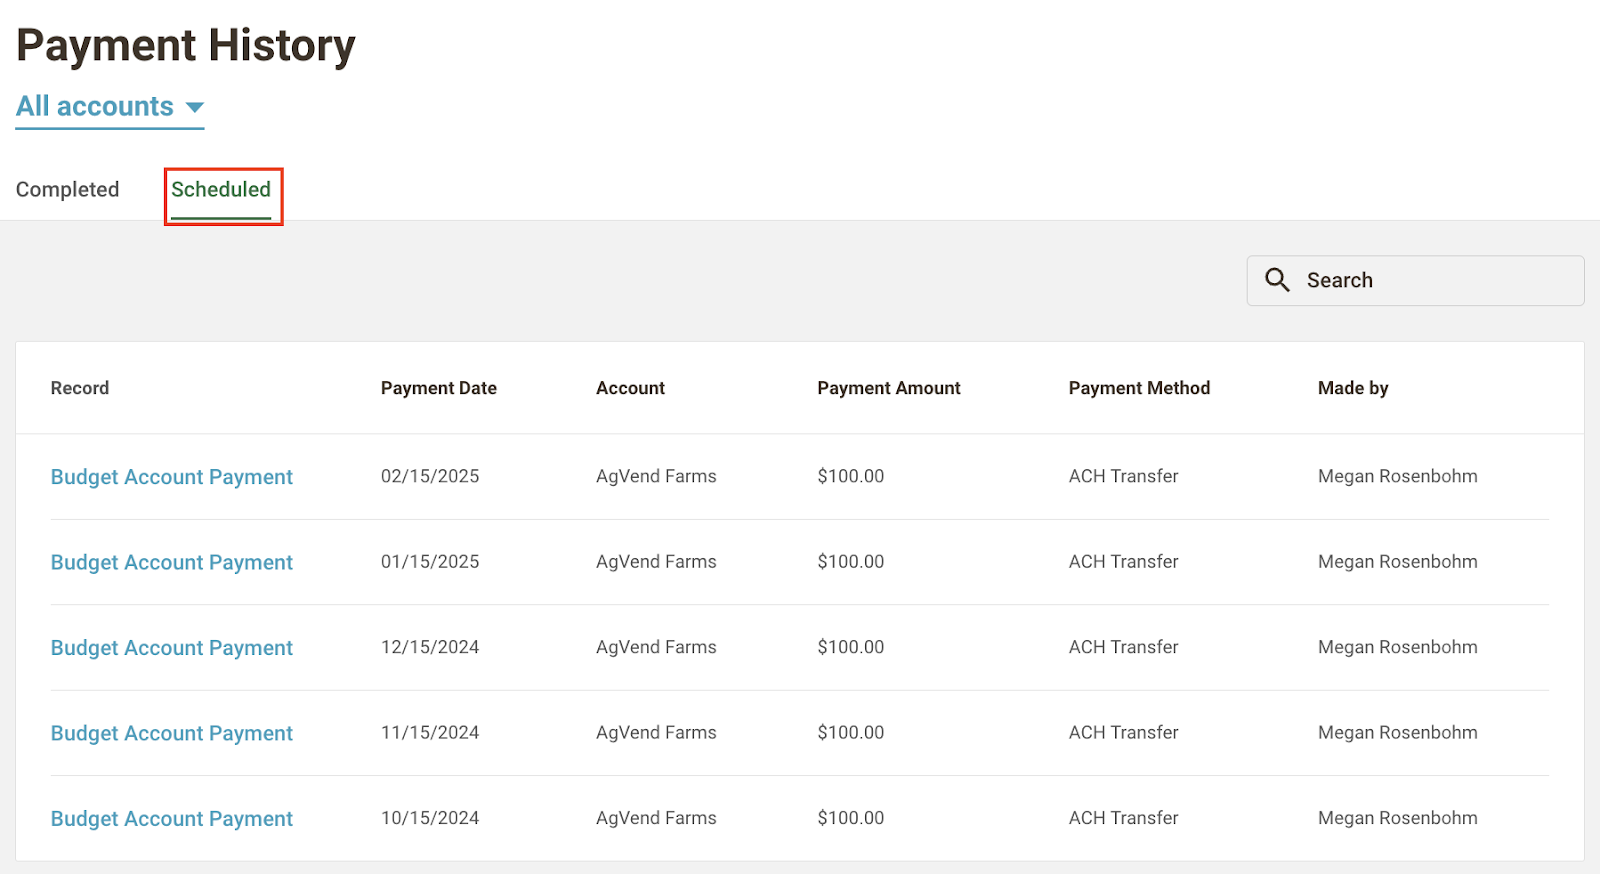Click the 02/15/2025 payment date cell
The image size is (1600, 874).
coord(430,476)
